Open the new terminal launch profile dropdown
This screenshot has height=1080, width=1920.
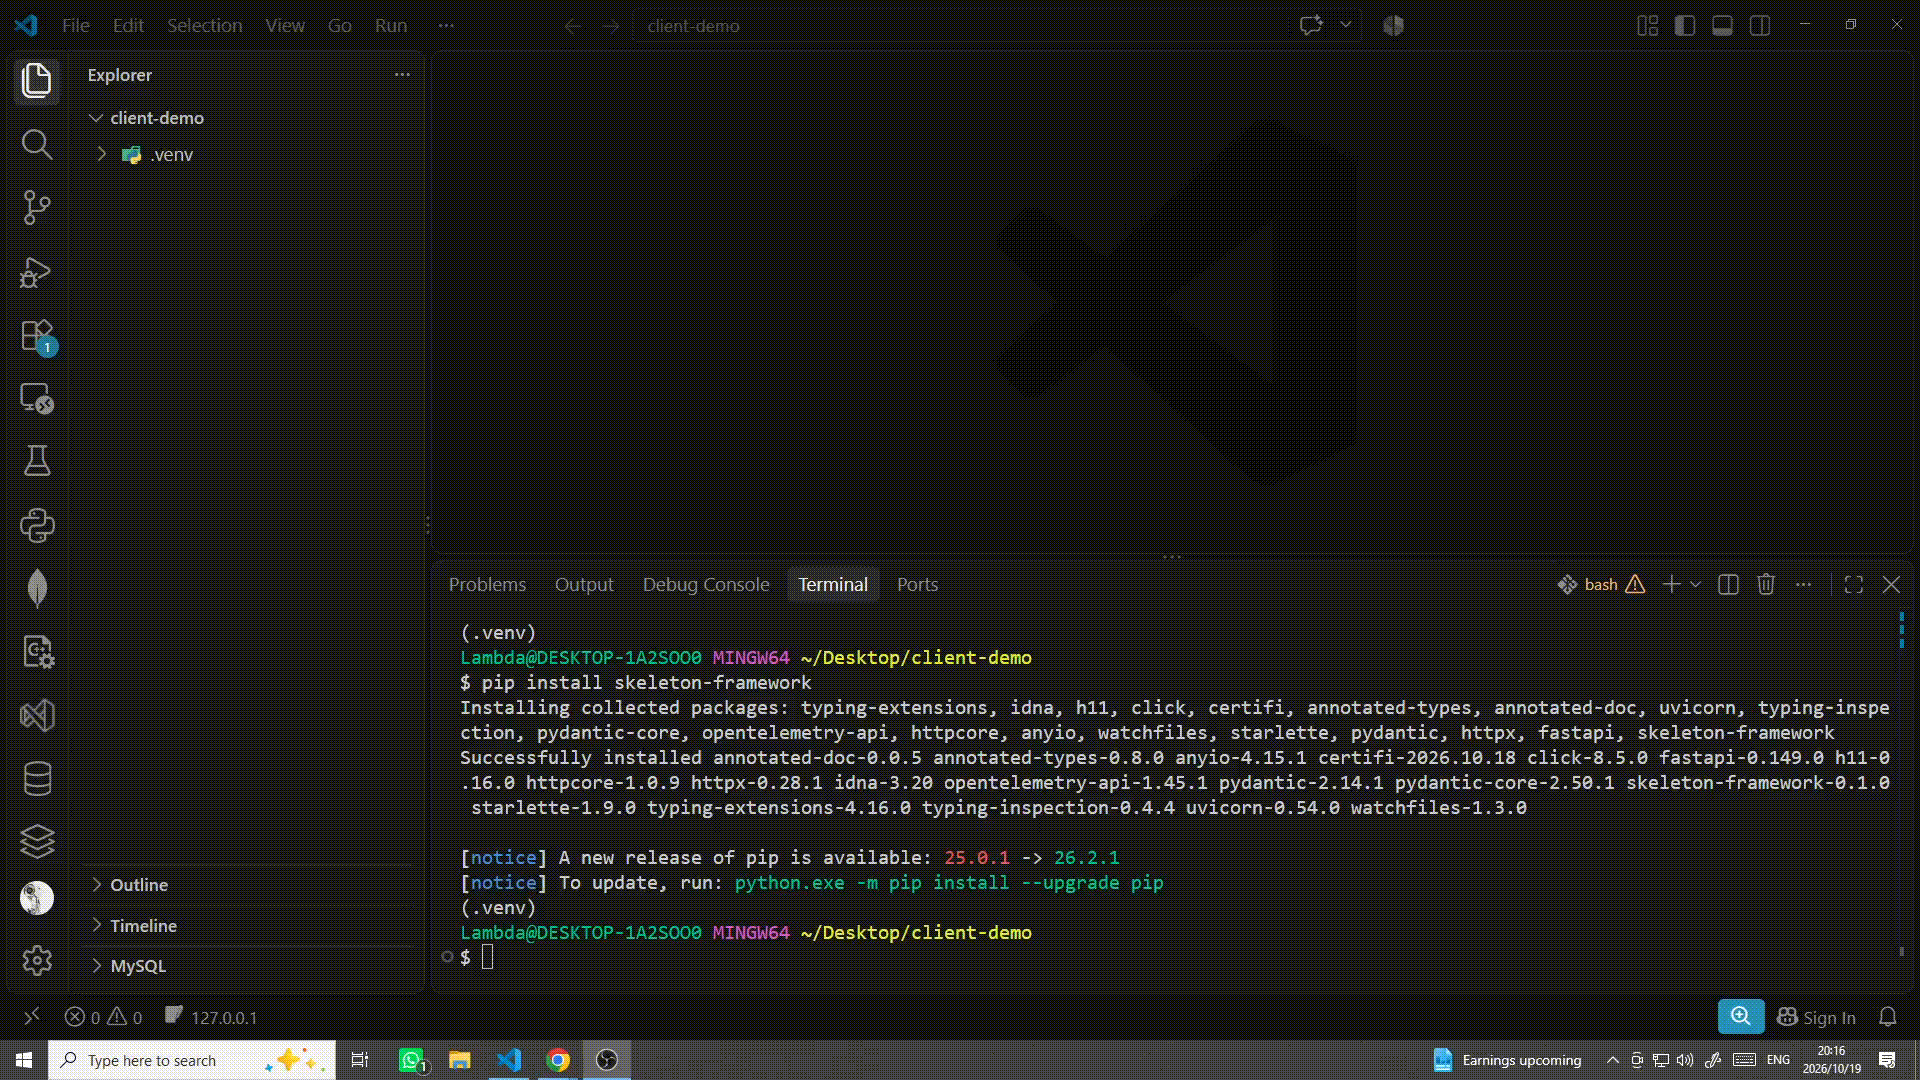tap(1695, 585)
